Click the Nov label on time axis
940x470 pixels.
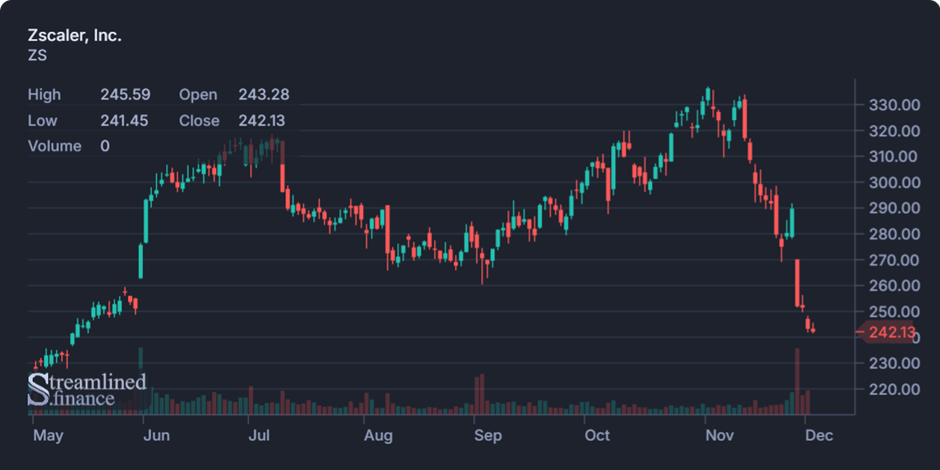pyautogui.click(x=719, y=436)
